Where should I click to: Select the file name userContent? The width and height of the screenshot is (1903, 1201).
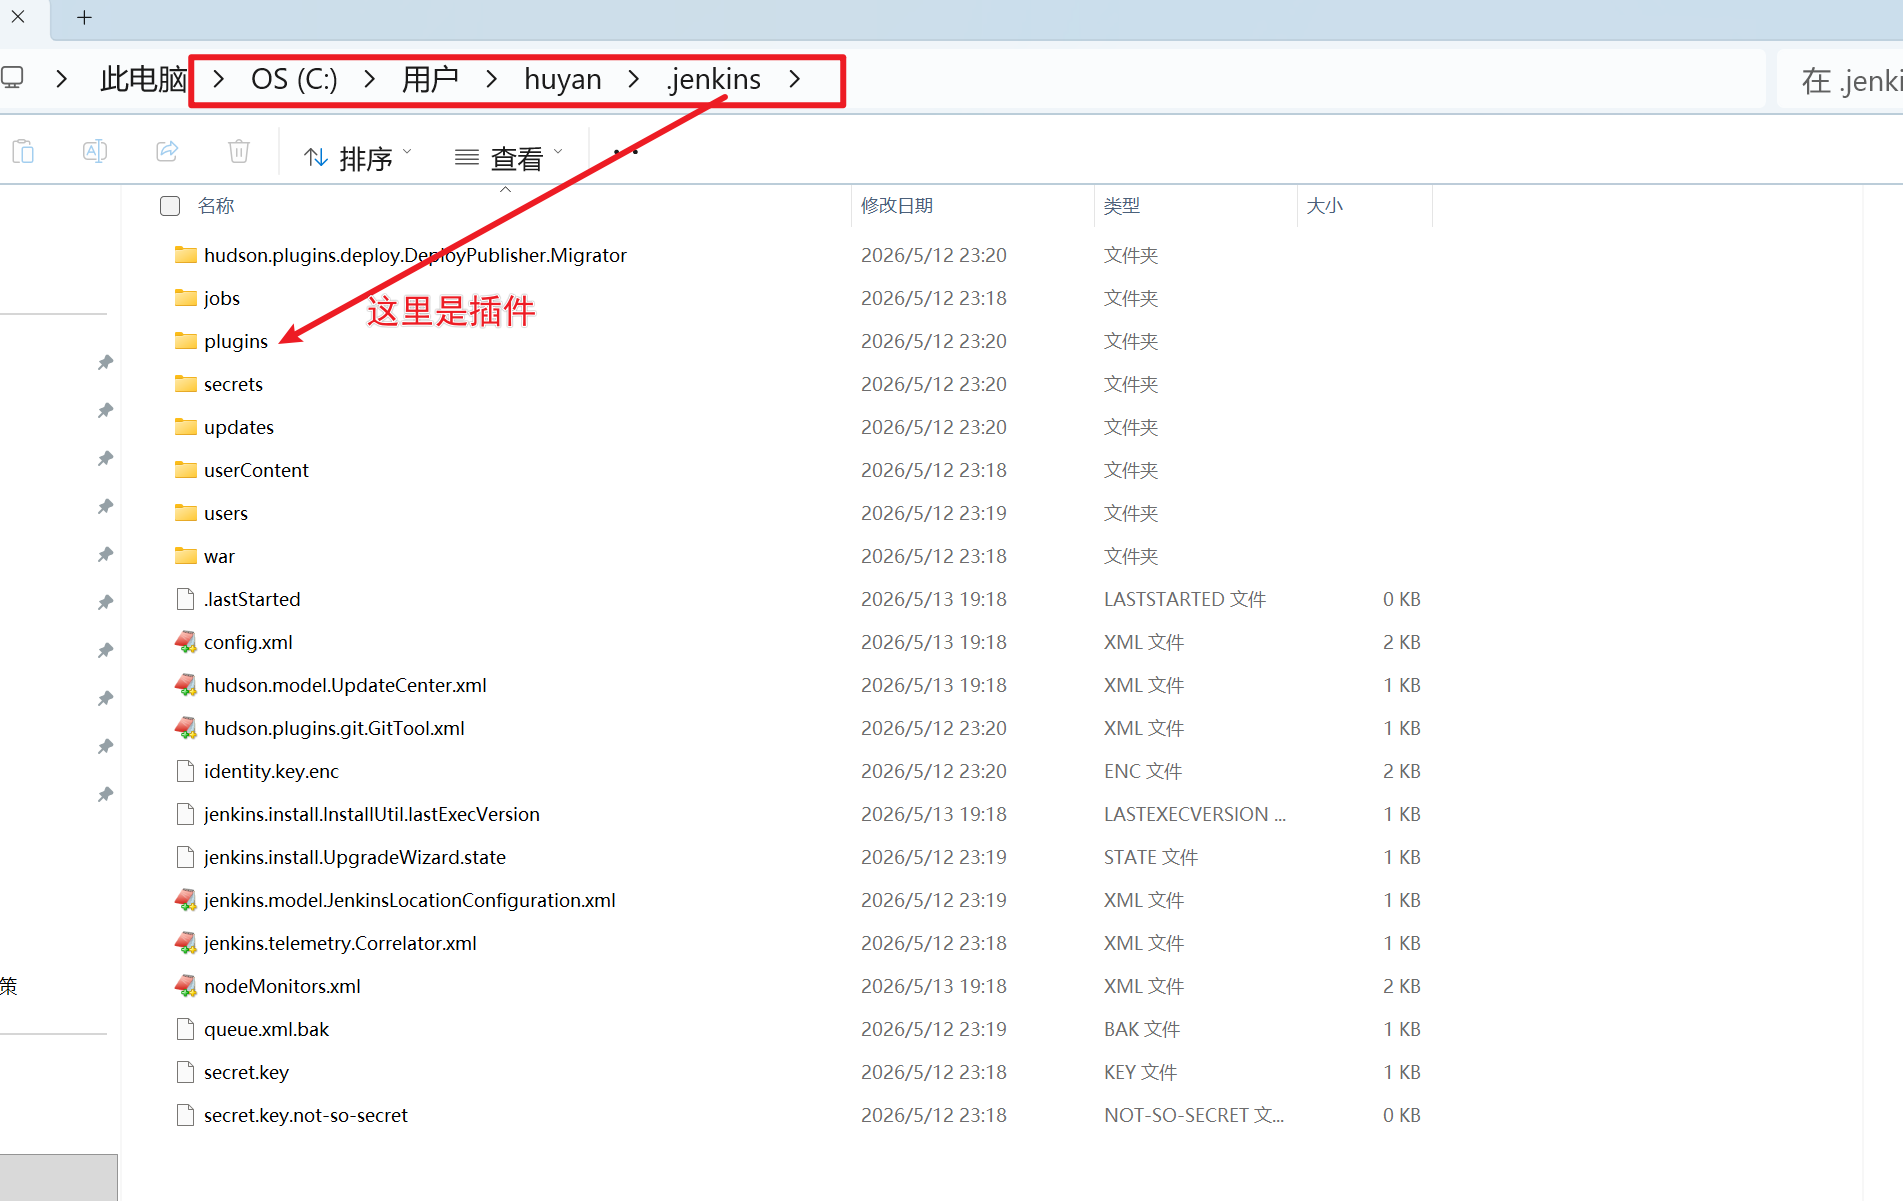(x=256, y=470)
